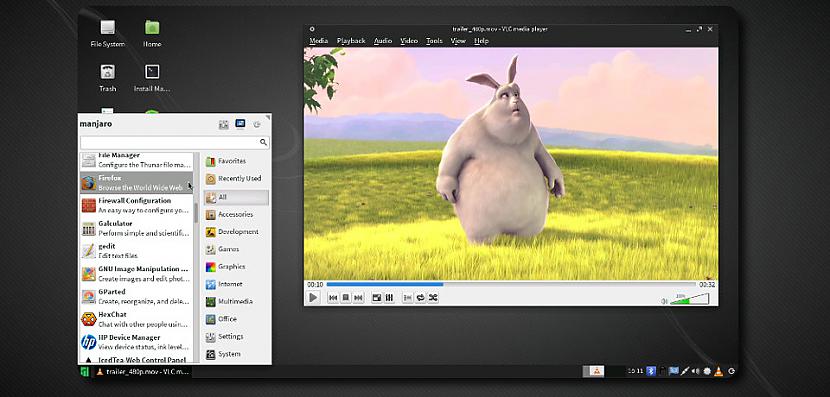Viewport: 830px width, 397px height.
Task: Skip to next track in VLC
Action: click(358, 298)
